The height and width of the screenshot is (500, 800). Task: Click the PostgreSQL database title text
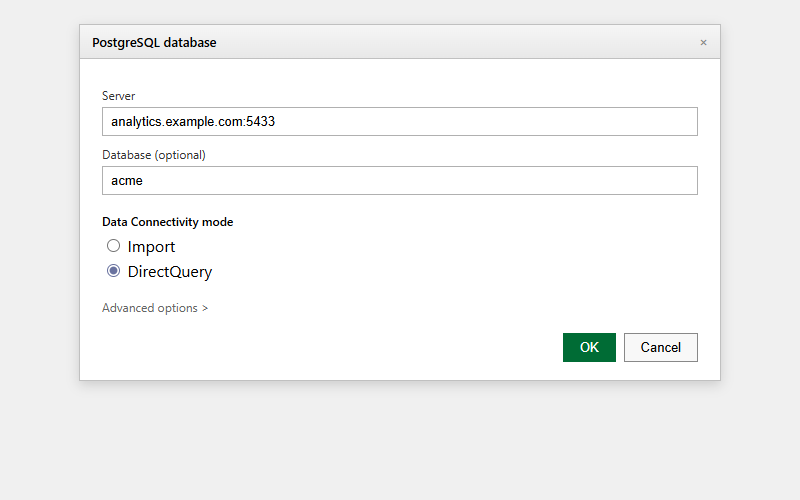[154, 42]
